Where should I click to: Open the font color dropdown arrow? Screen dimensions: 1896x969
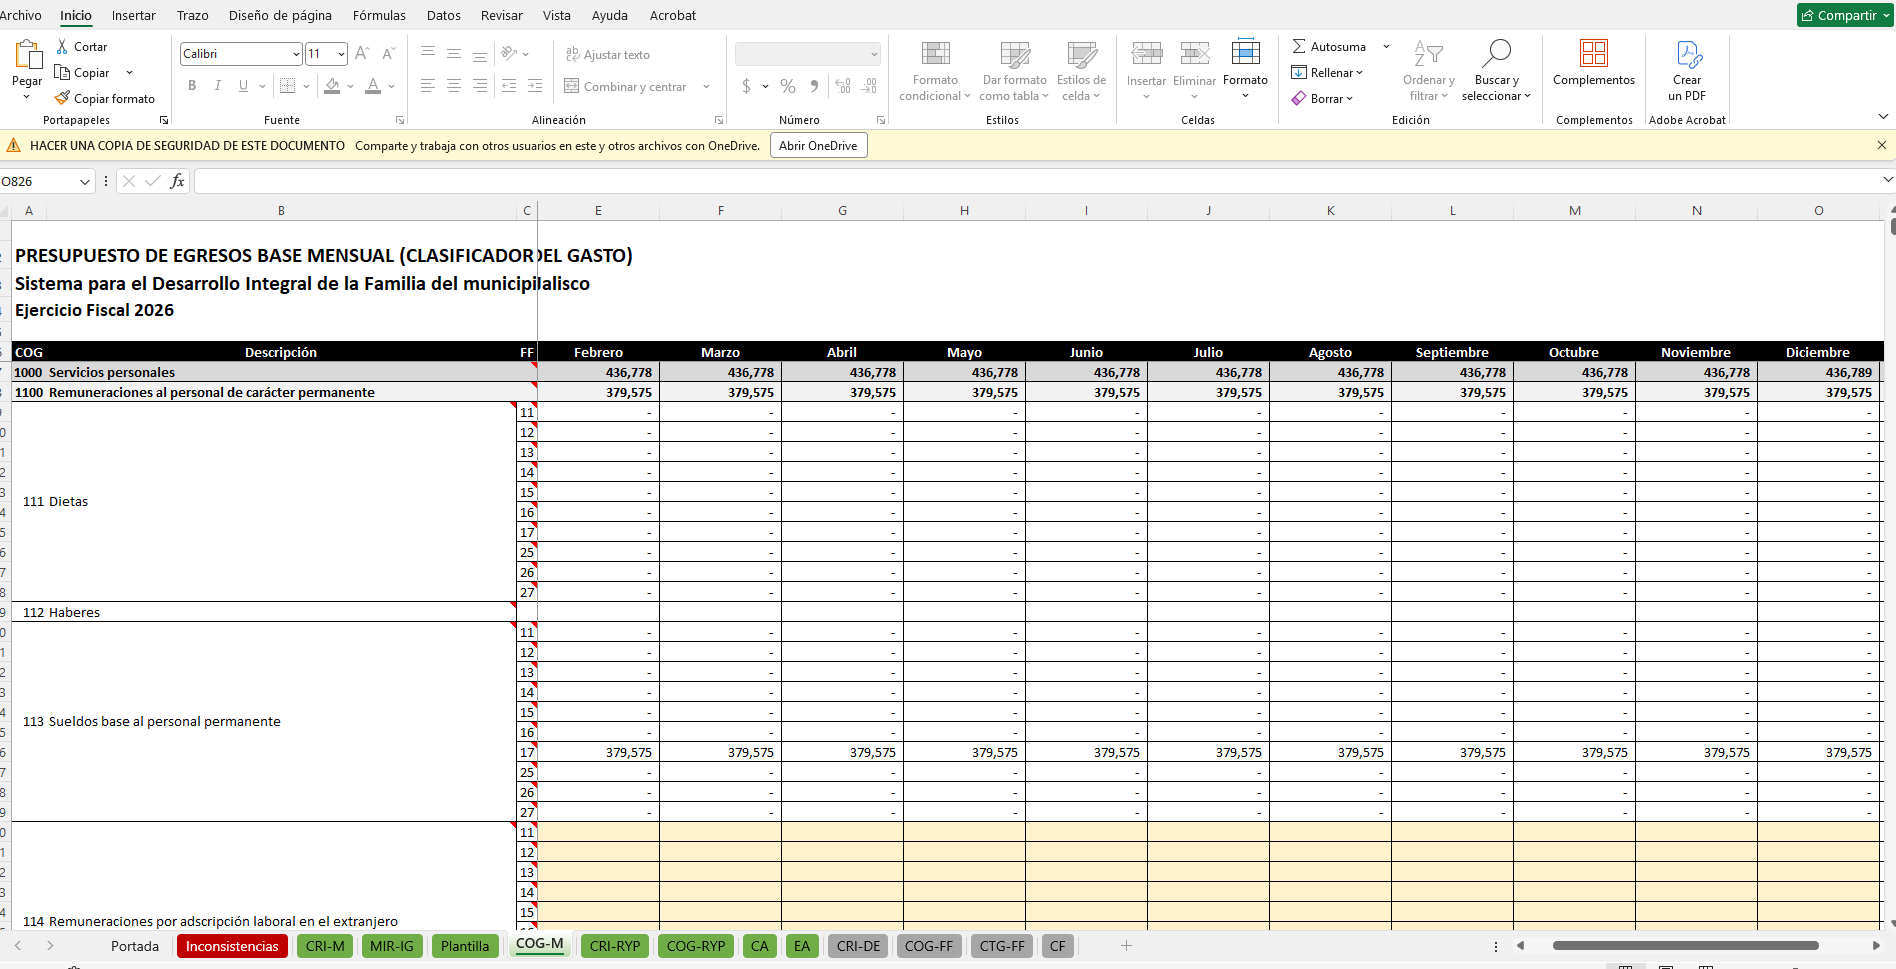[392, 86]
